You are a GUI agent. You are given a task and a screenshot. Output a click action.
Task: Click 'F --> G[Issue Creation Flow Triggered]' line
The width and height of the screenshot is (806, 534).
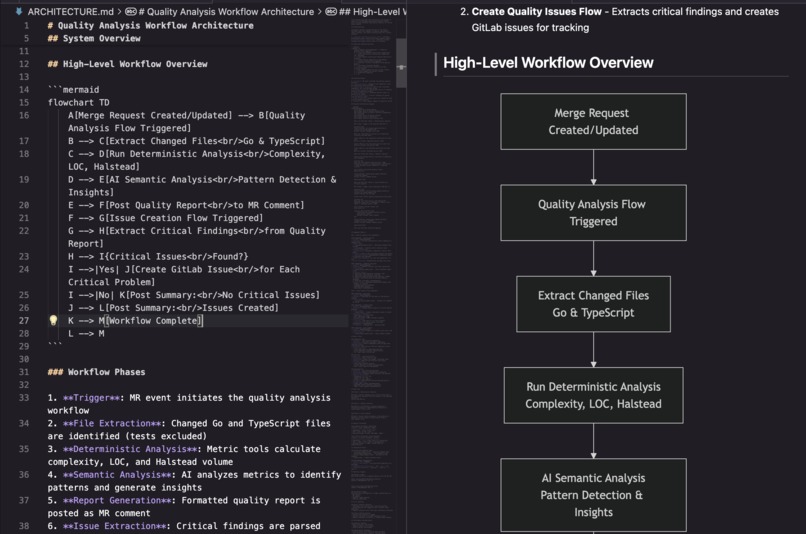click(x=166, y=218)
